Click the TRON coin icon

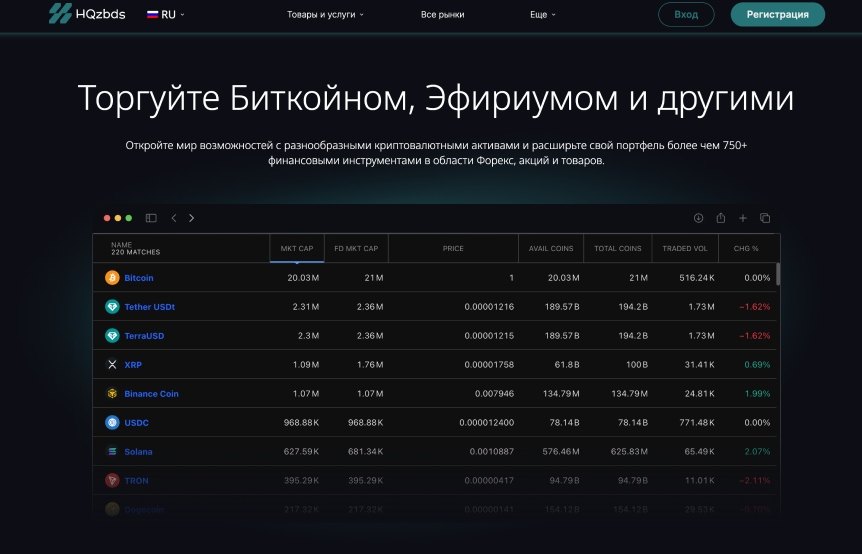(112, 480)
